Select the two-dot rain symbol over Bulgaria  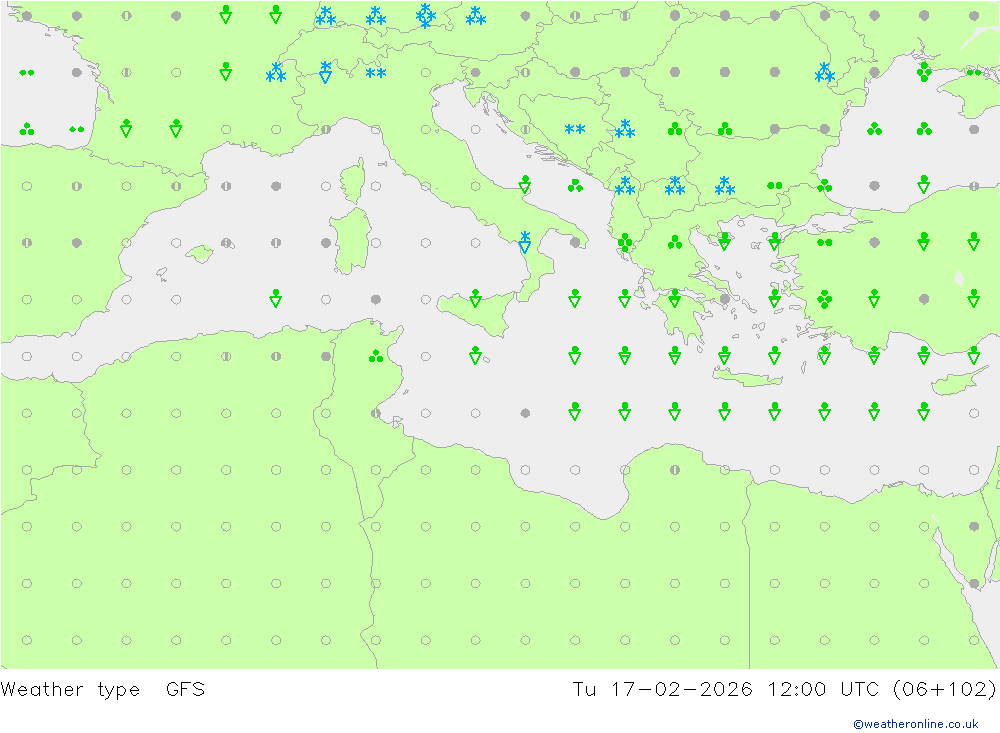point(774,186)
